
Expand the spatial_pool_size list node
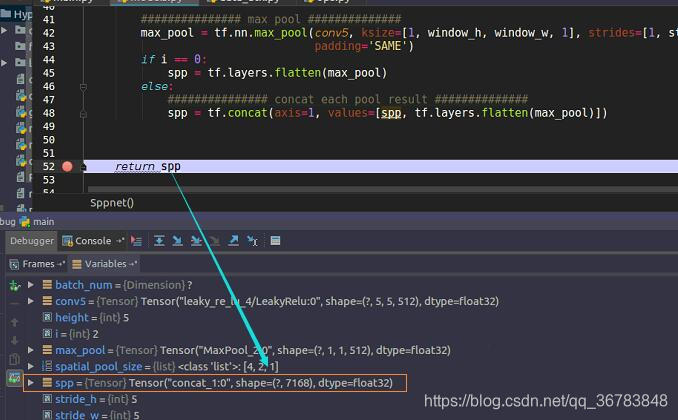click(31, 366)
